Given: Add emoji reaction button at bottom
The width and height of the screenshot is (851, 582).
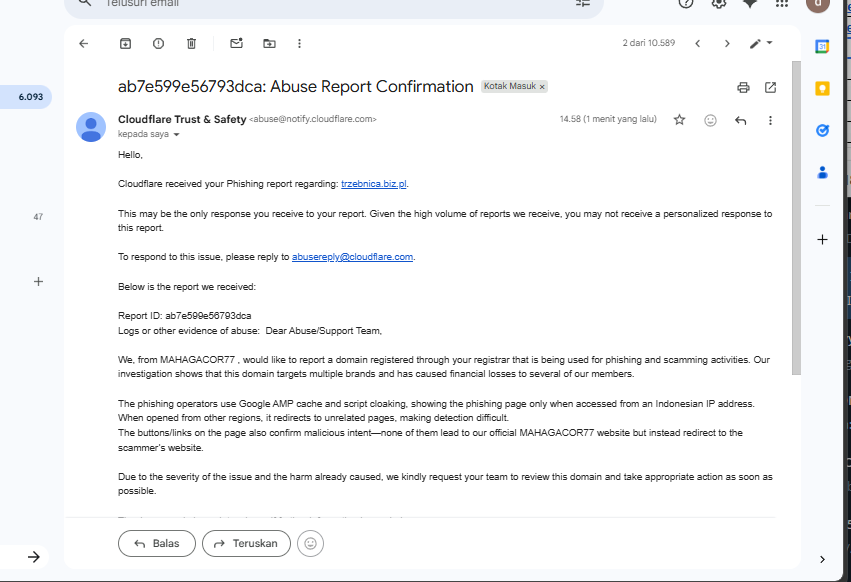Looking at the screenshot, I should tap(310, 543).
